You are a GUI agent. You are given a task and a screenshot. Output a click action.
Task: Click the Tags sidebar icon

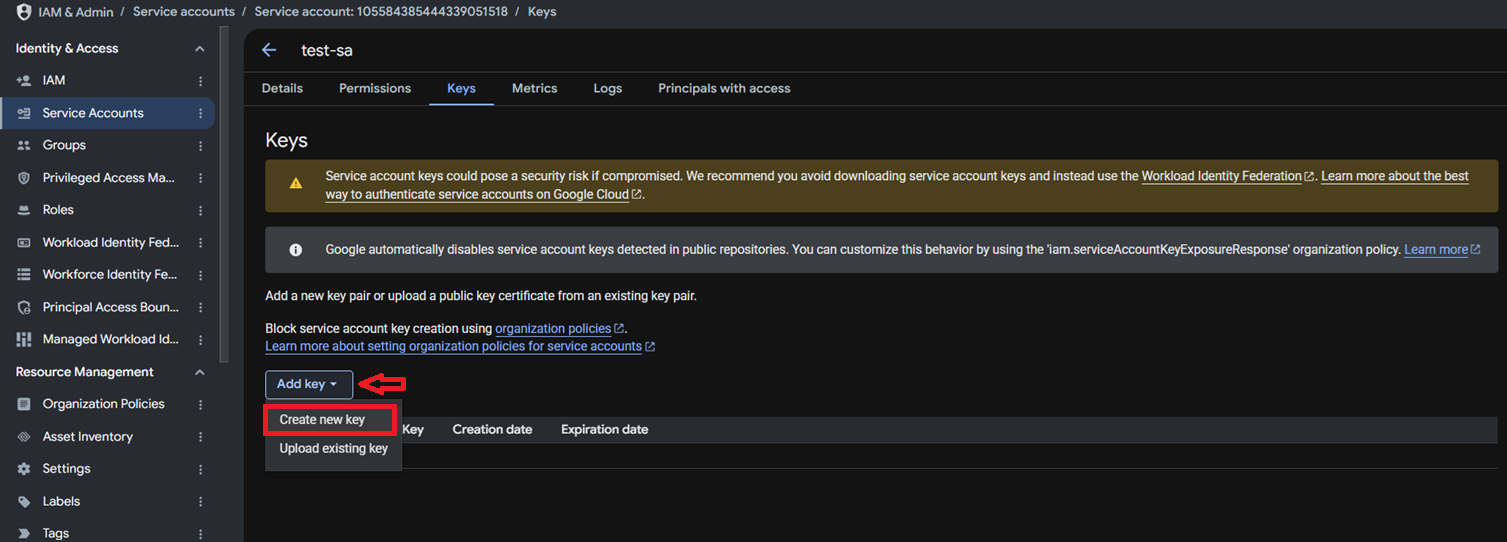tap(24, 533)
